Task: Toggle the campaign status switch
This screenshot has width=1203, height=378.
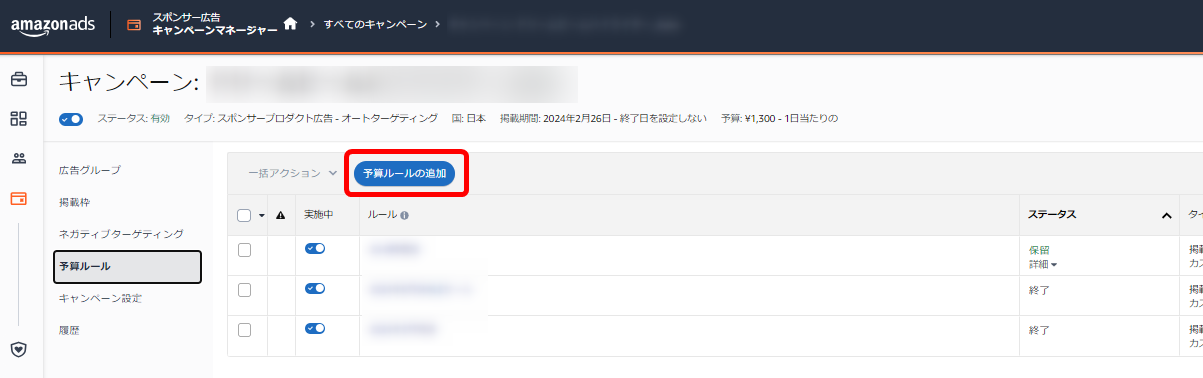Action: click(71, 119)
